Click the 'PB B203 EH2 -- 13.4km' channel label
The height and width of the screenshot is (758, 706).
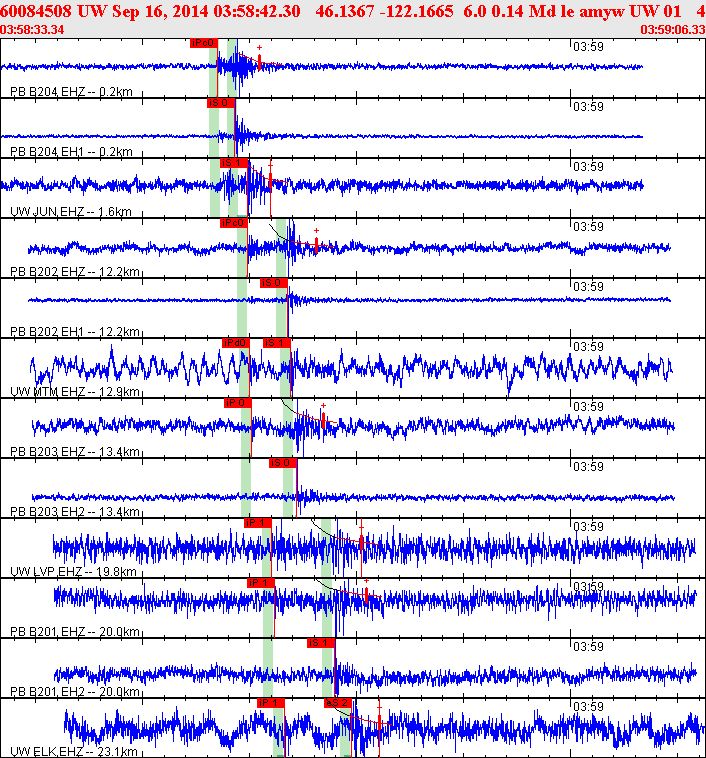[74, 511]
